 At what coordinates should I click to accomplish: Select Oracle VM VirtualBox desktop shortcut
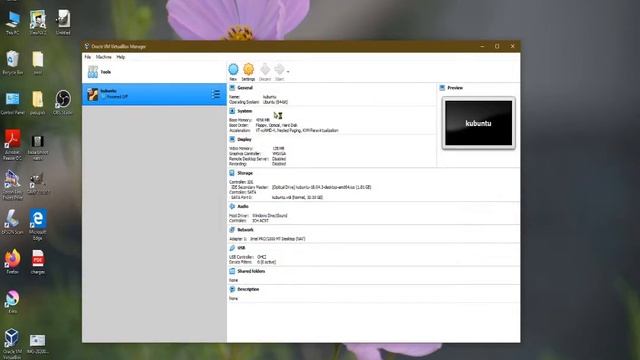coord(12,344)
